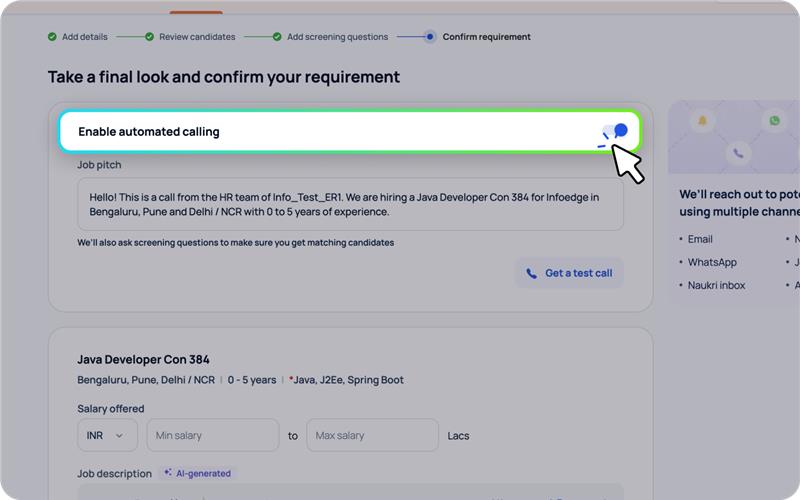Viewport: 800px width, 500px height.
Task: Click the WhatsApp icon in side panel
Action: [x=774, y=120]
